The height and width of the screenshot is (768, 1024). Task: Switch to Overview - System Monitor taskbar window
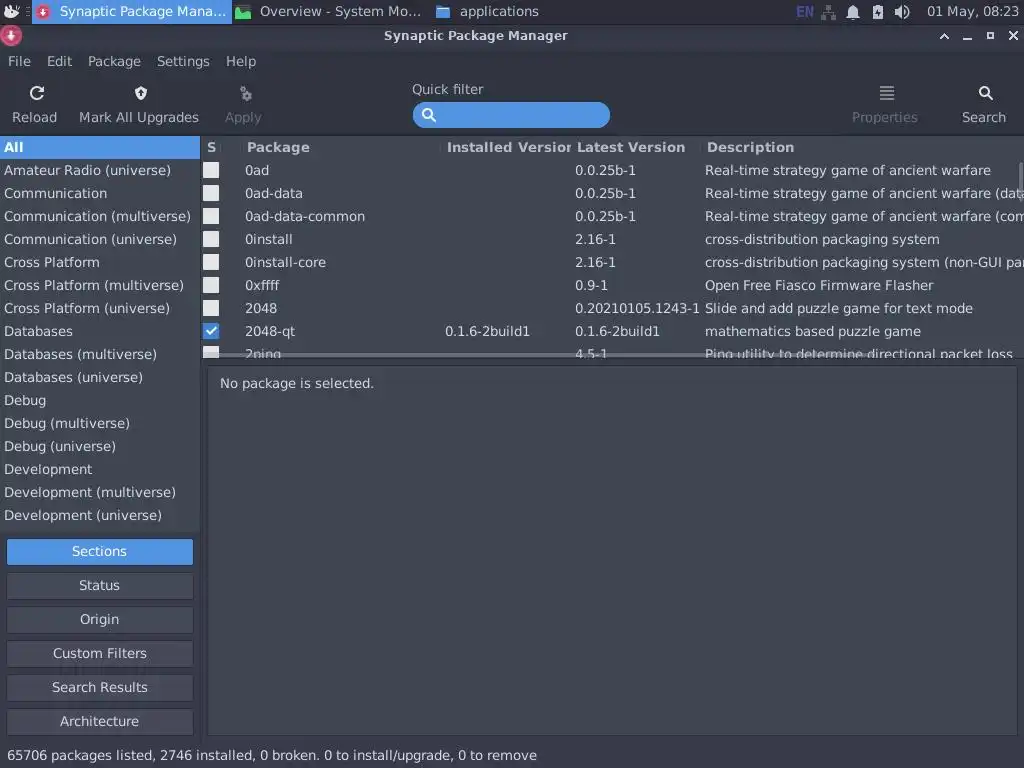(x=328, y=11)
